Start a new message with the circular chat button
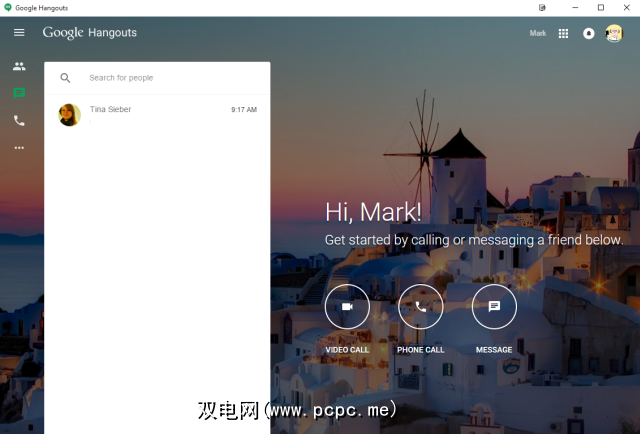The image size is (640, 434). 494,306
